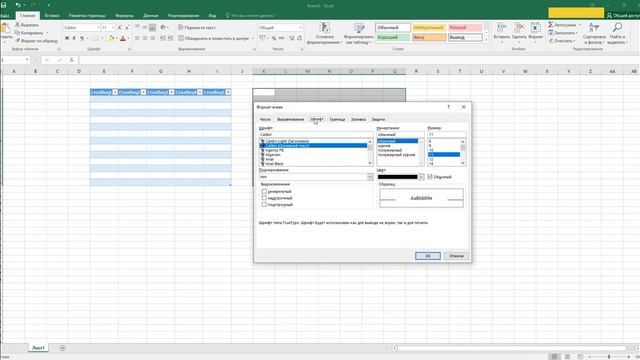Click the Format Painter (Формат по образцу) icon

18,41
